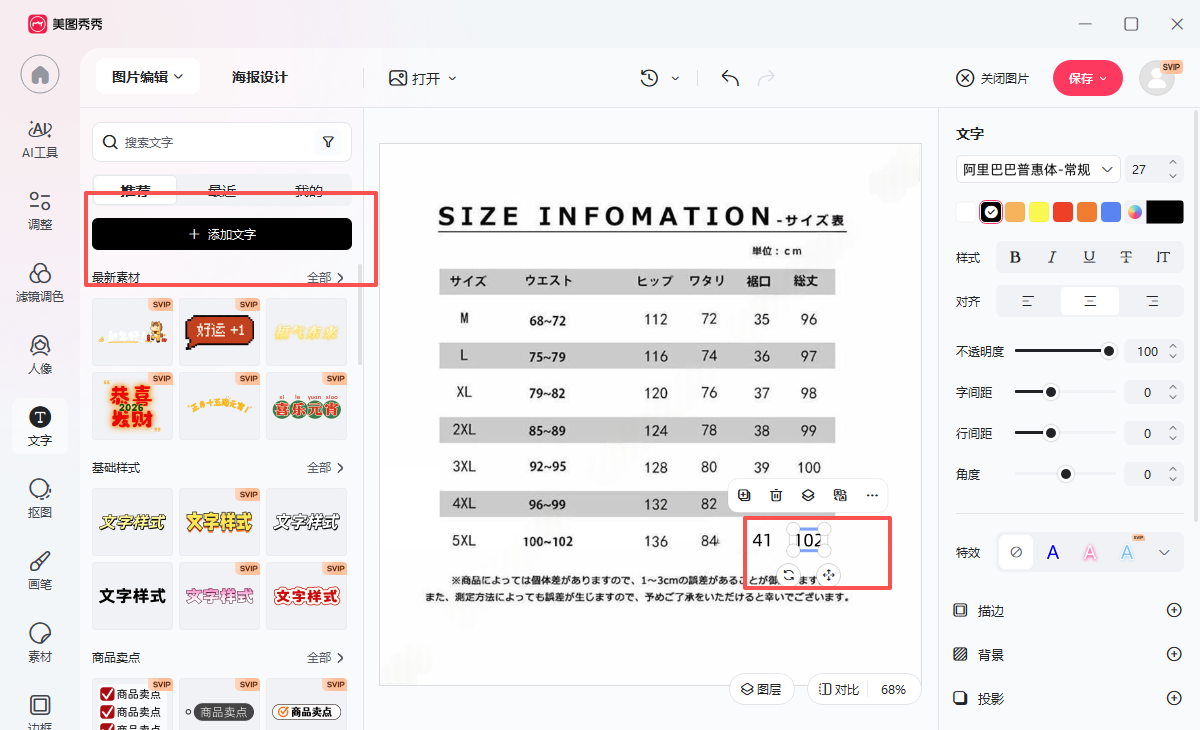Select the 文字 text tool in sidebar
Screen dimensions: 1200x730
(40, 427)
